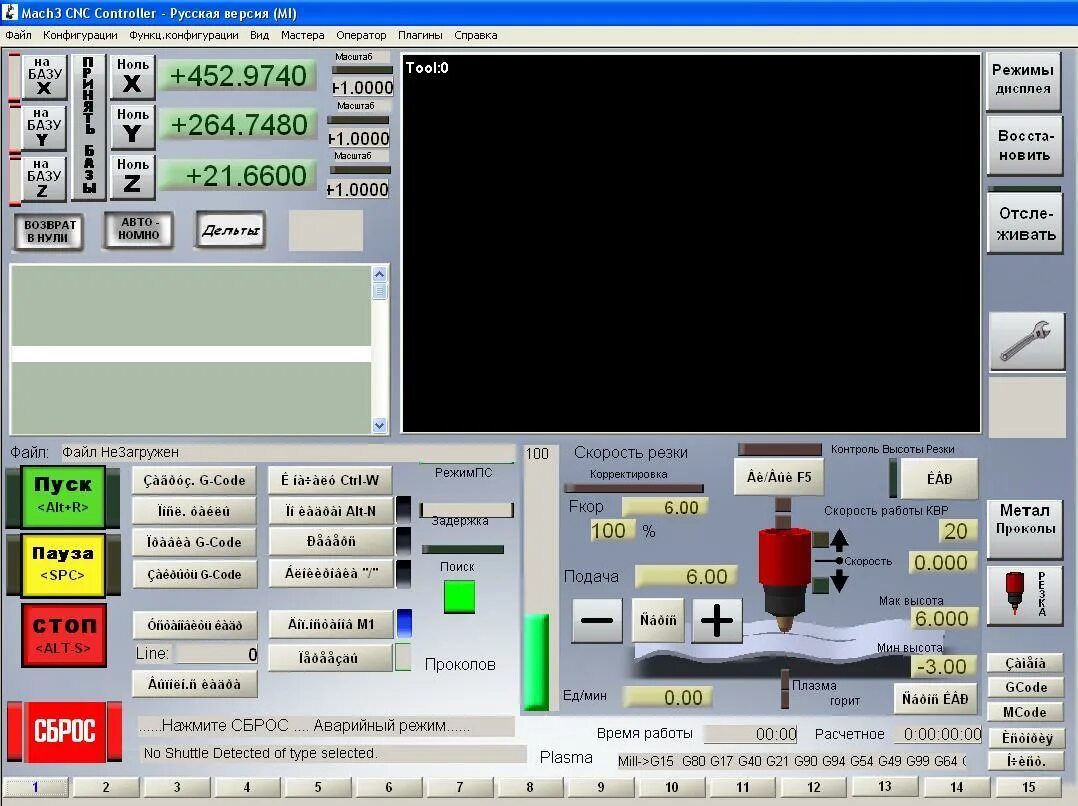Toggle the block delete "/" button

[x=331, y=573]
